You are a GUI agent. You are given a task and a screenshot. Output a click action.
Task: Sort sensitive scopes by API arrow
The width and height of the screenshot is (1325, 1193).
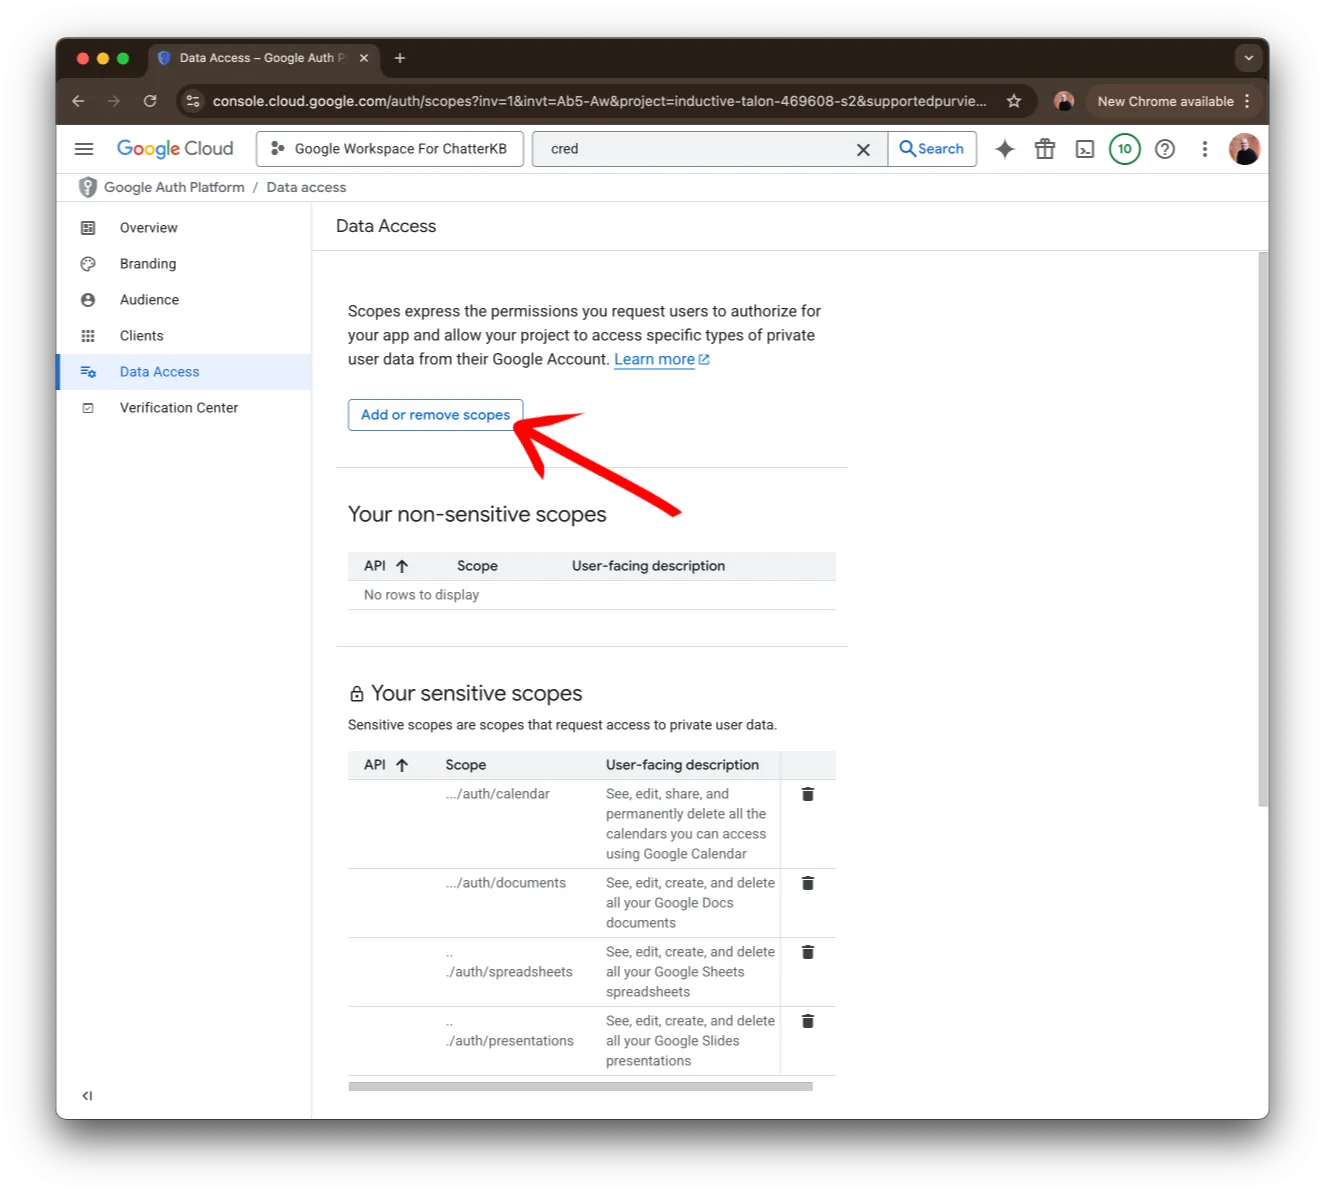pyautogui.click(x=402, y=765)
